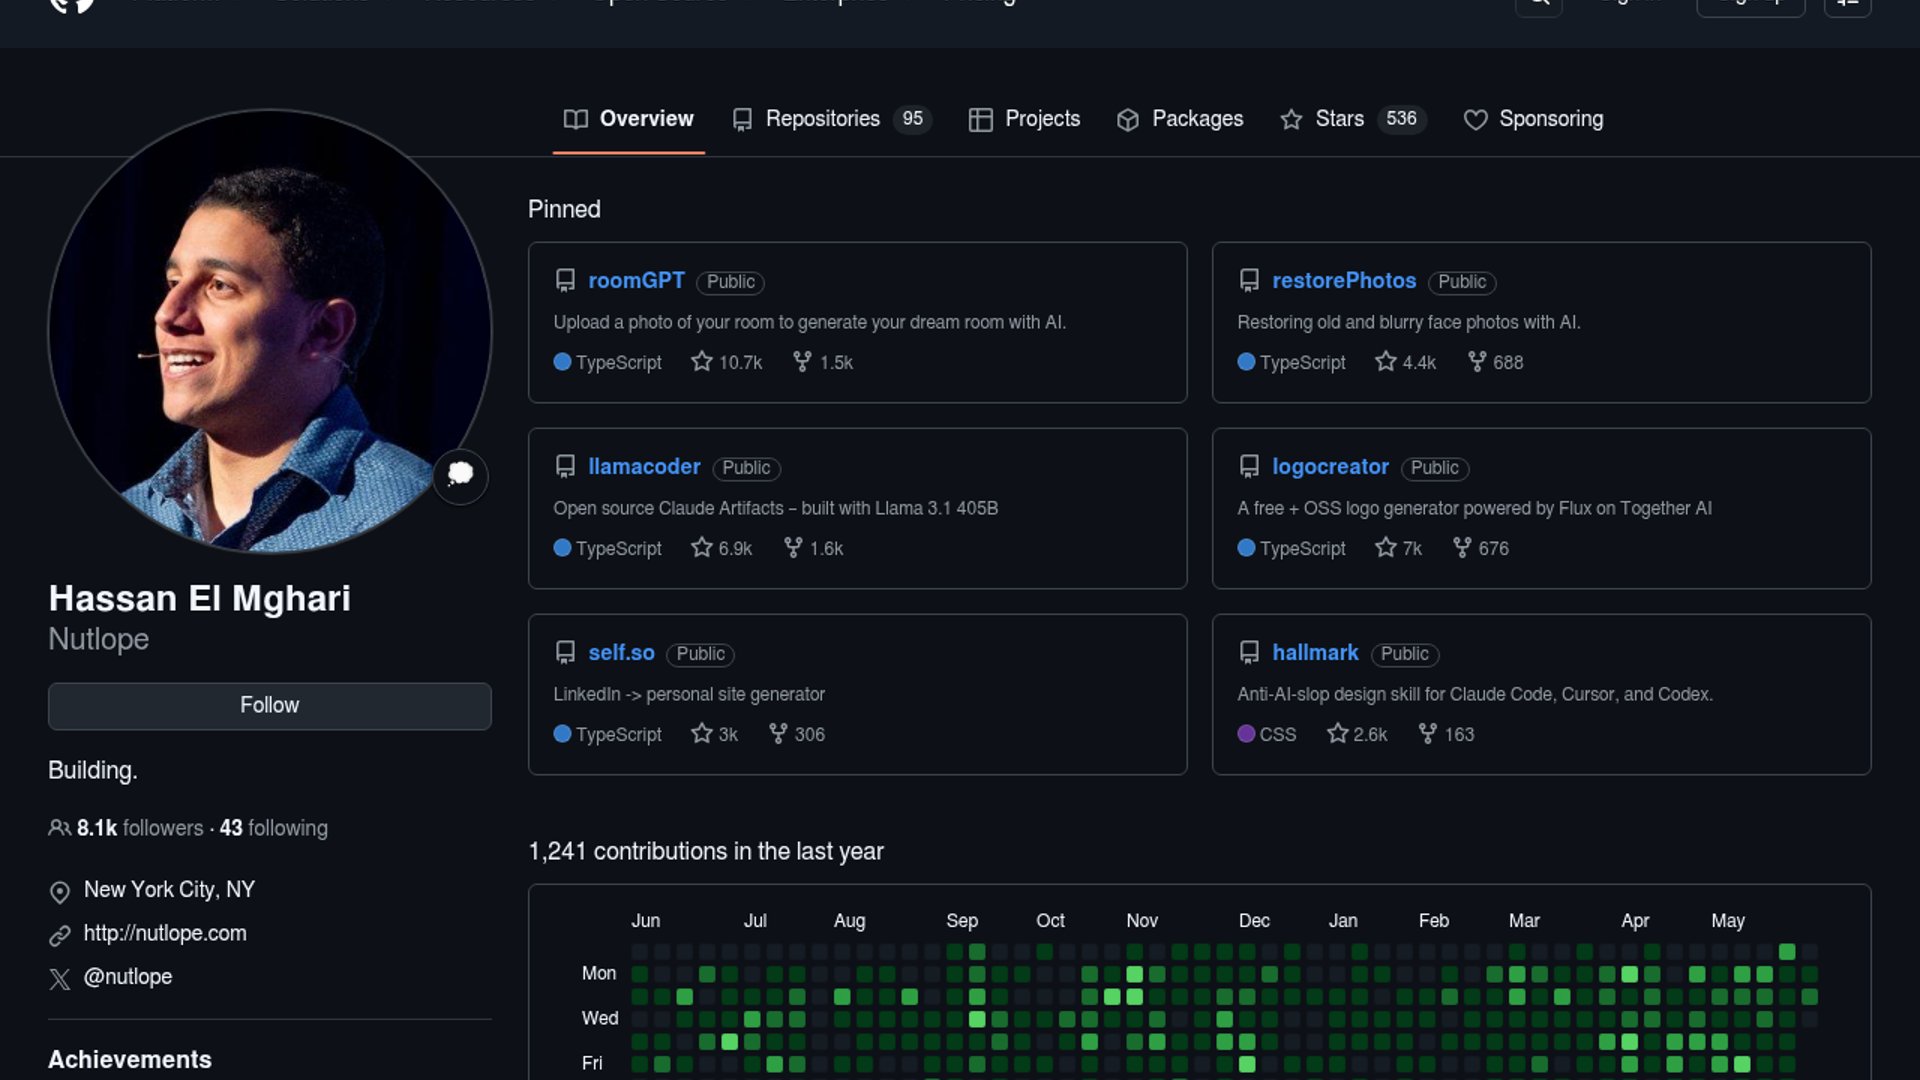
Task: Click the X logo icon beside @nutlope
Action: (x=60, y=979)
